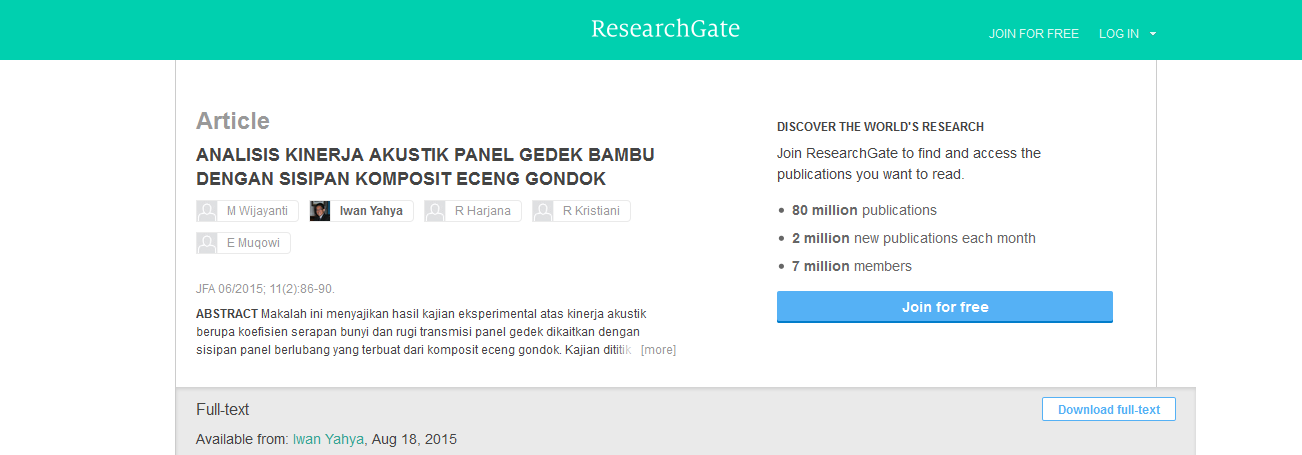This screenshot has width=1302, height=455.
Task: Open the Iwan Yahya available-from link
Action: (x=329, y=439)
